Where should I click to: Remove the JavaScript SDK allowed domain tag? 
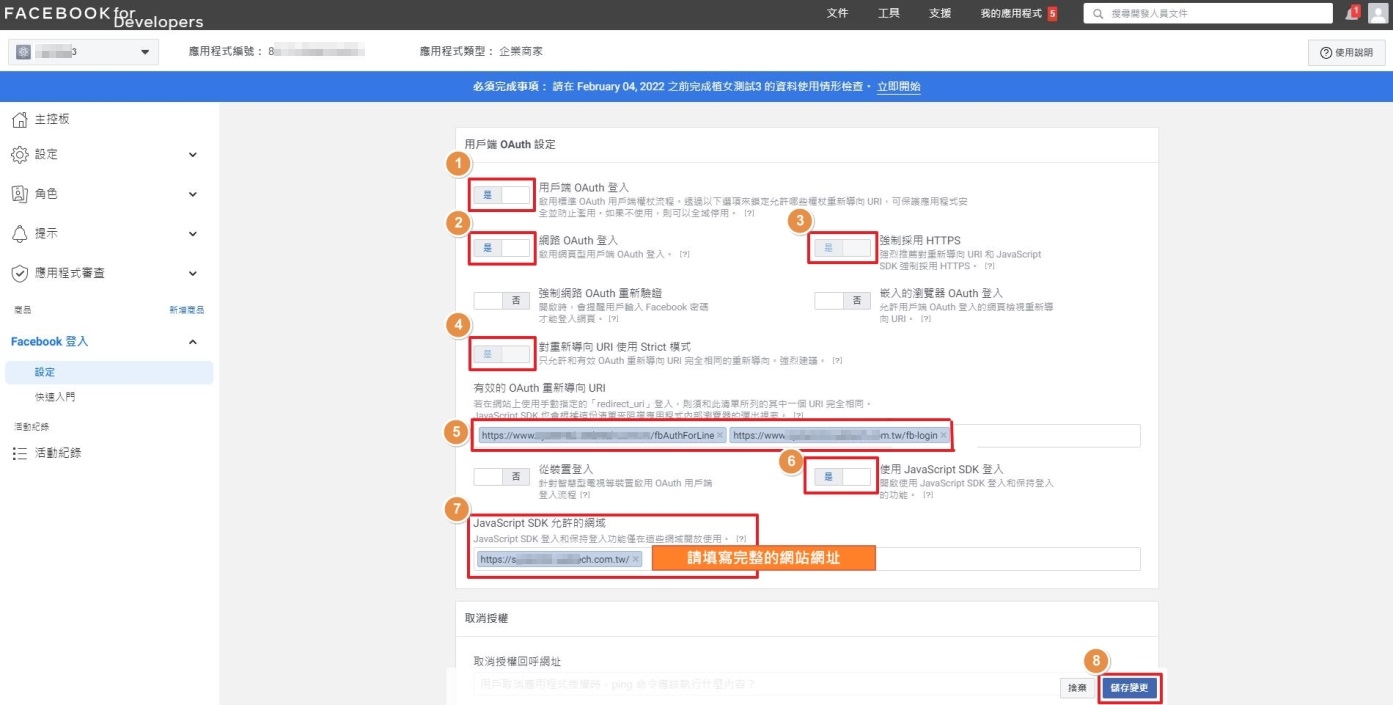click(636, 559)
